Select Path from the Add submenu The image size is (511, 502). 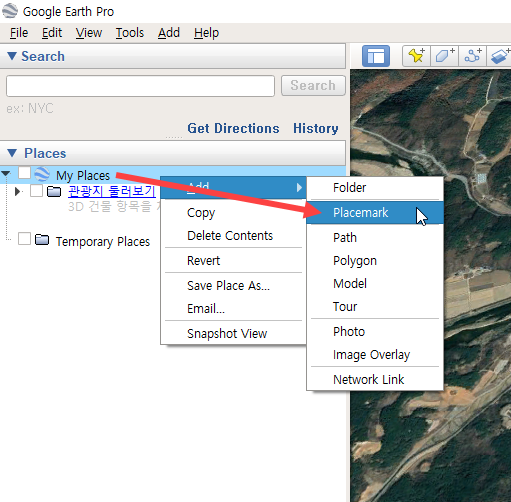click(x=375, y=237)
